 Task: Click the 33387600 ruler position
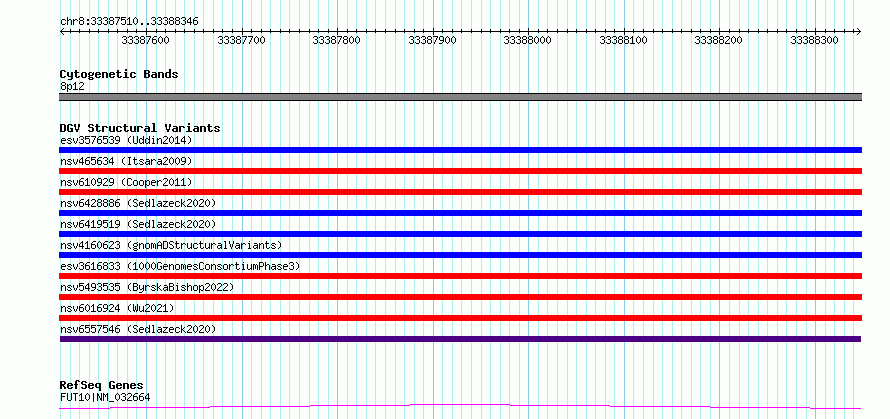[145, 40]
